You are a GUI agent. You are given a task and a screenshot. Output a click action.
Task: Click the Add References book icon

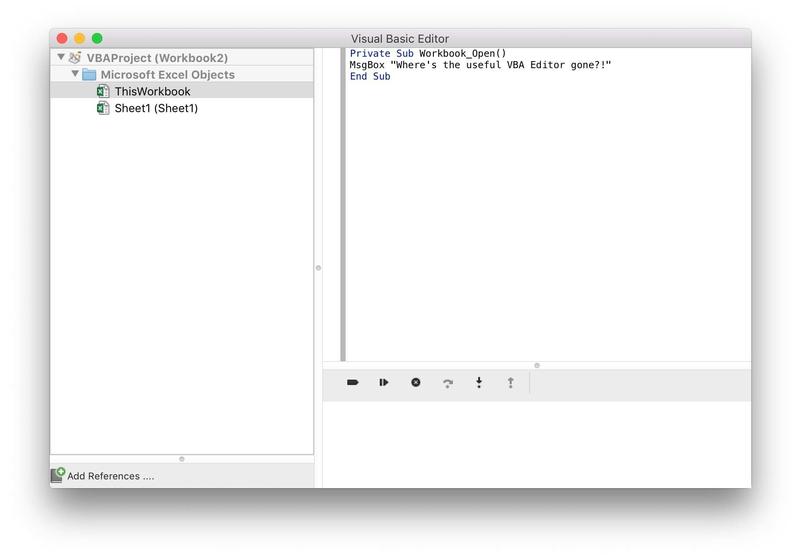pos(58,475)
